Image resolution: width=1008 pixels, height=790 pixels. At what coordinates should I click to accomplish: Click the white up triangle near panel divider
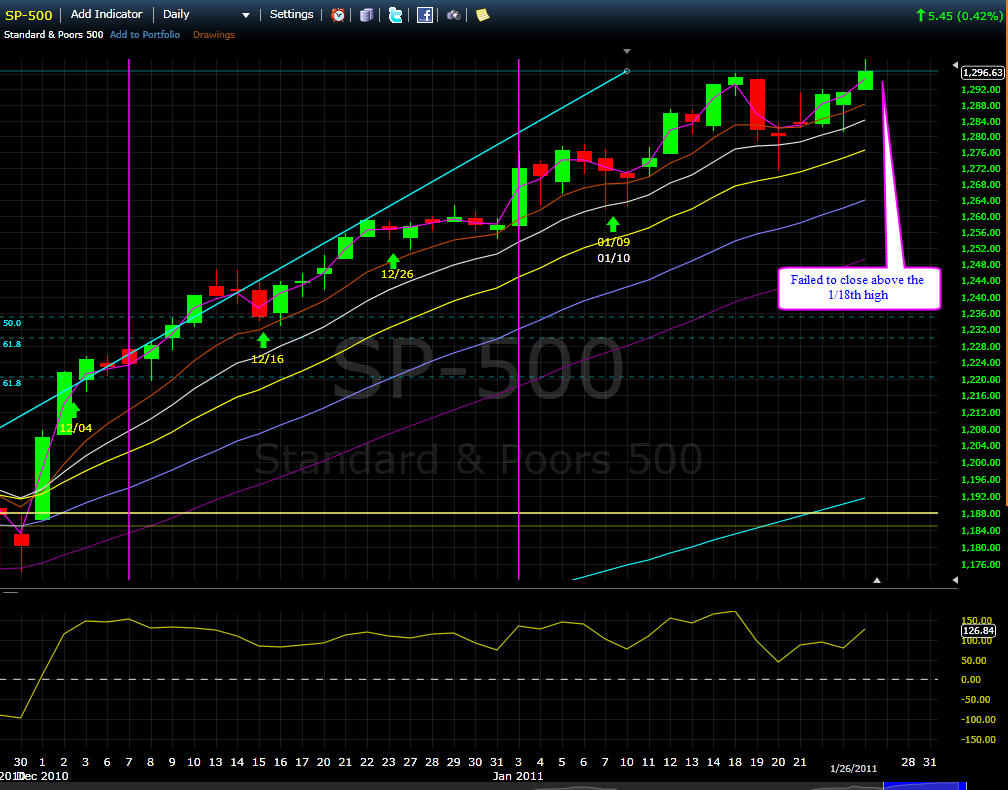point(877,580)
